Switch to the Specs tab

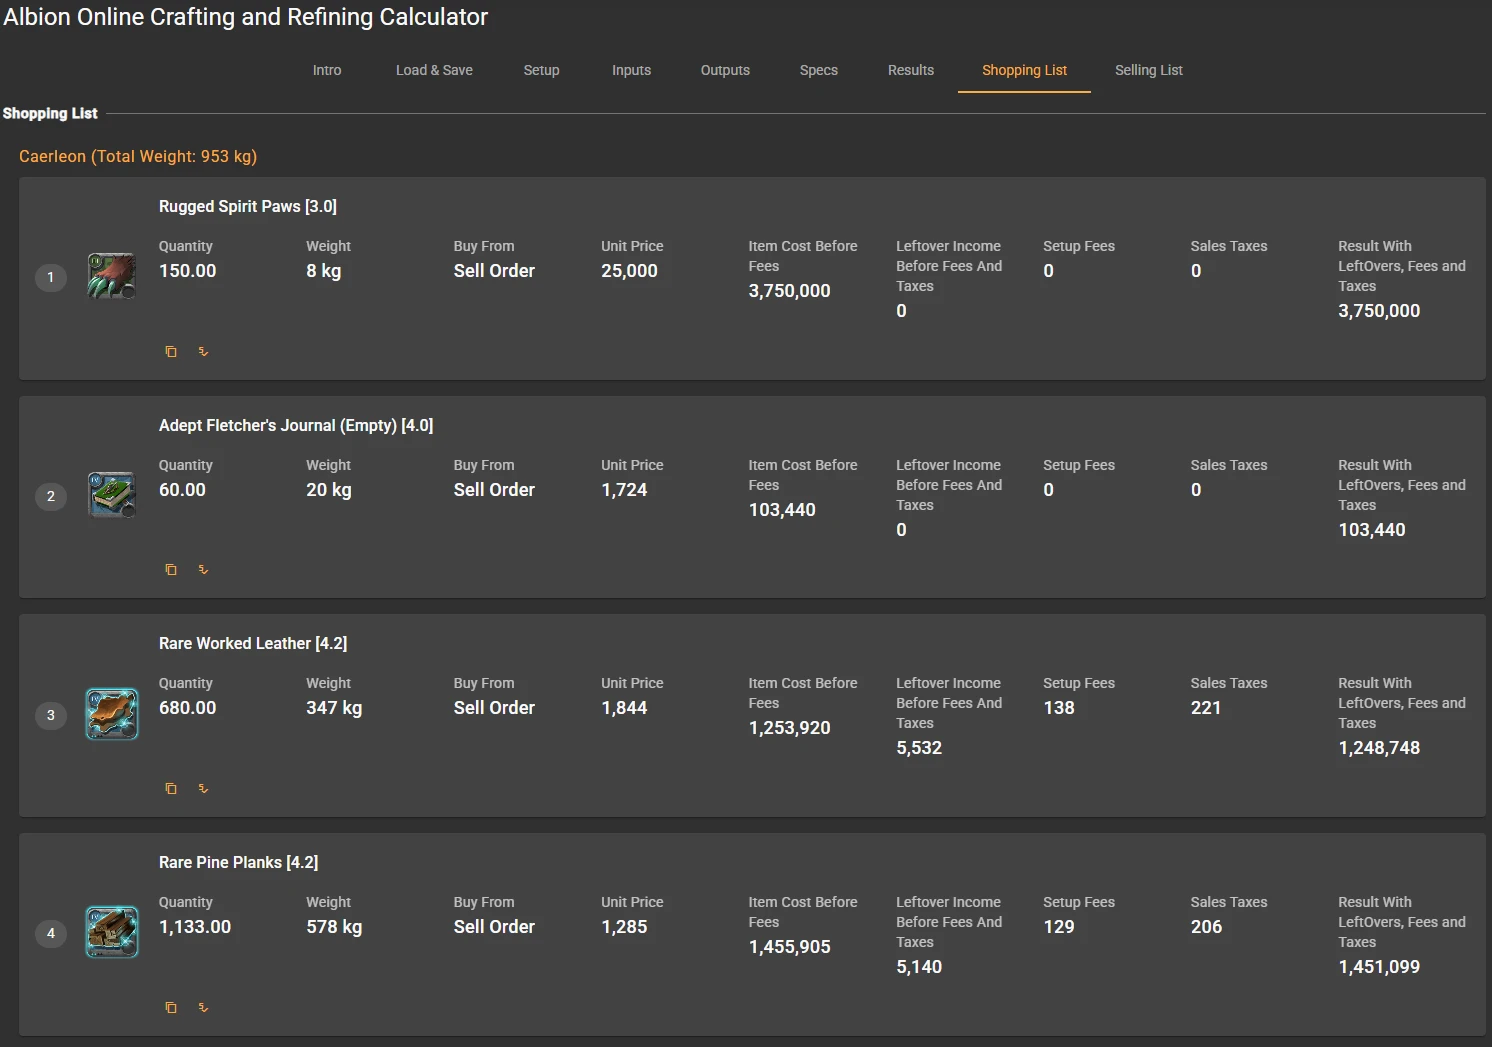click(818, 70)
